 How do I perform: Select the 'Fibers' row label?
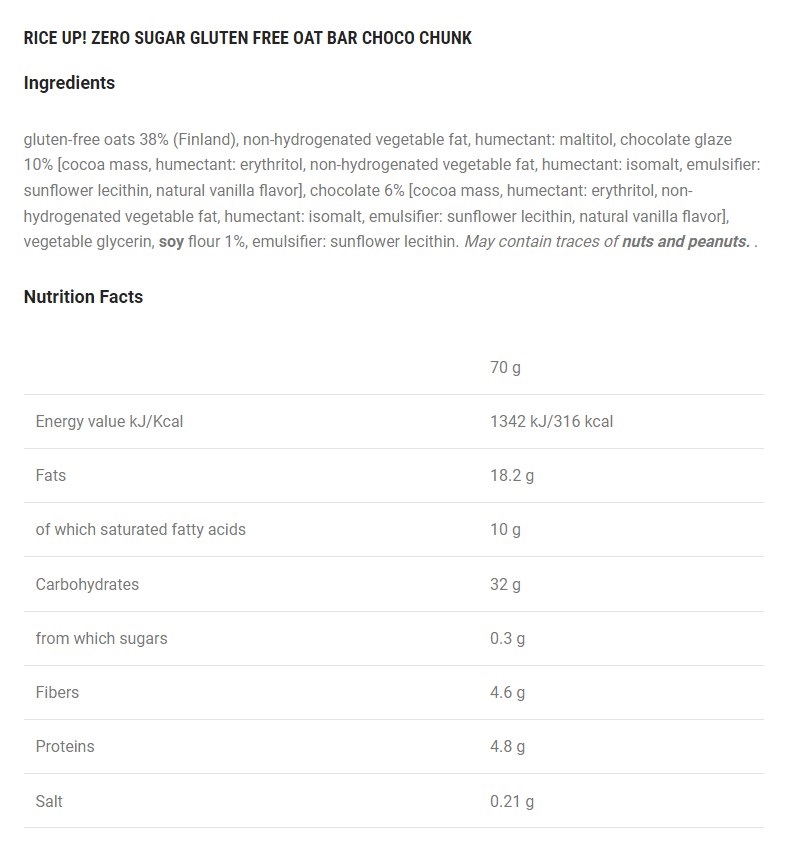[57, 692]
